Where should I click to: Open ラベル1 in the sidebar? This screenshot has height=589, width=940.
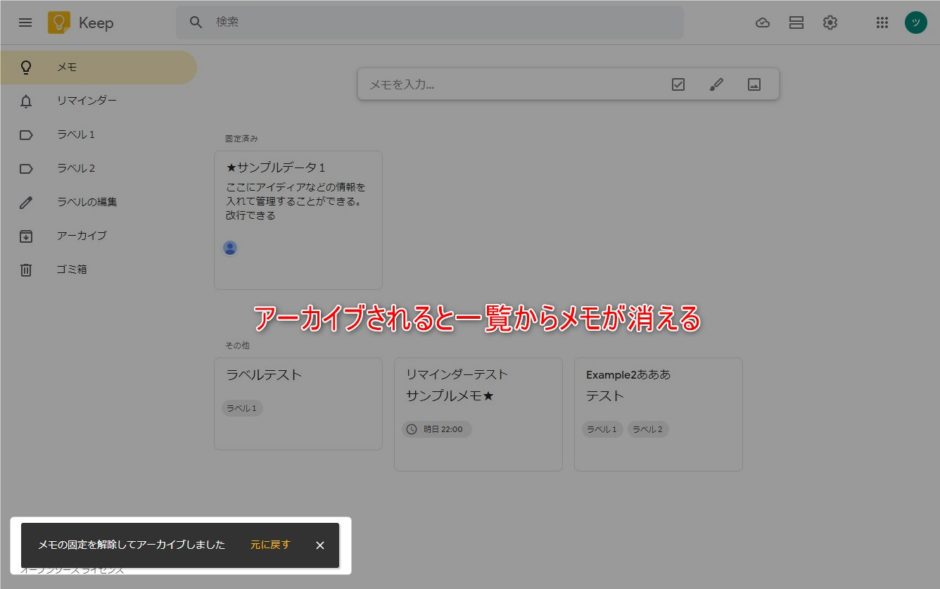pyautogui.click(x=76, y=135)
